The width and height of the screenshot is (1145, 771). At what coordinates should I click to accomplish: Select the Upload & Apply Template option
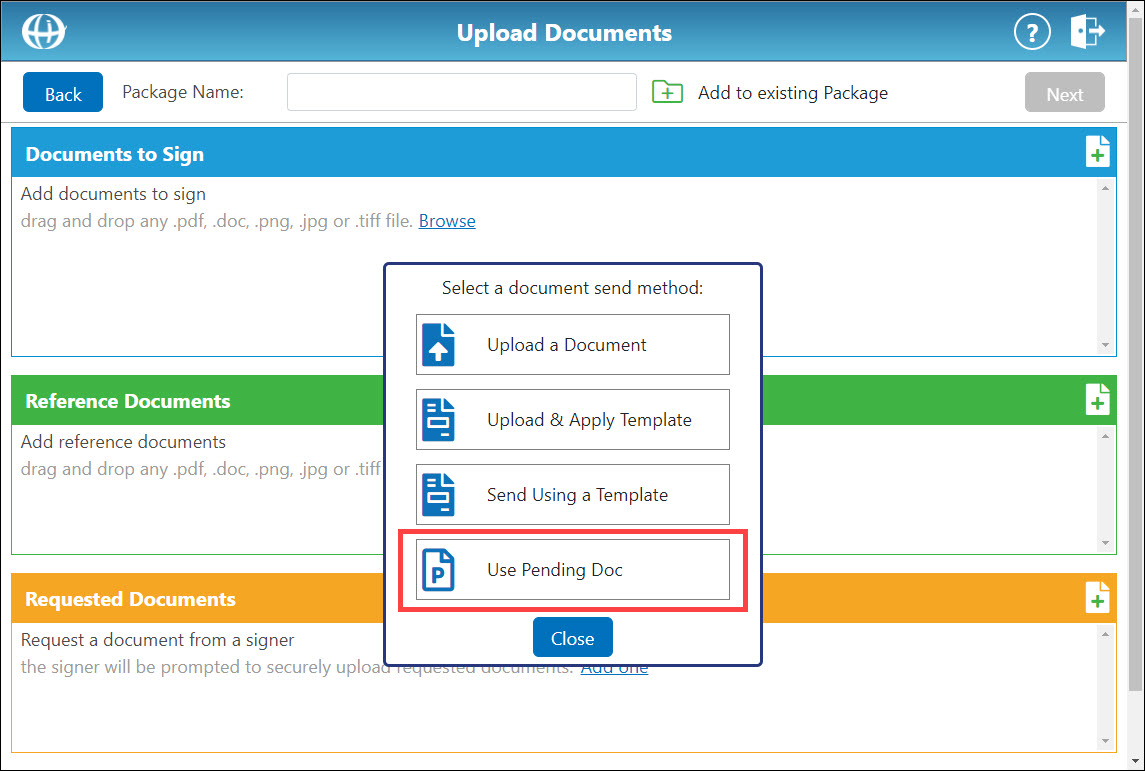click(573, 419)
